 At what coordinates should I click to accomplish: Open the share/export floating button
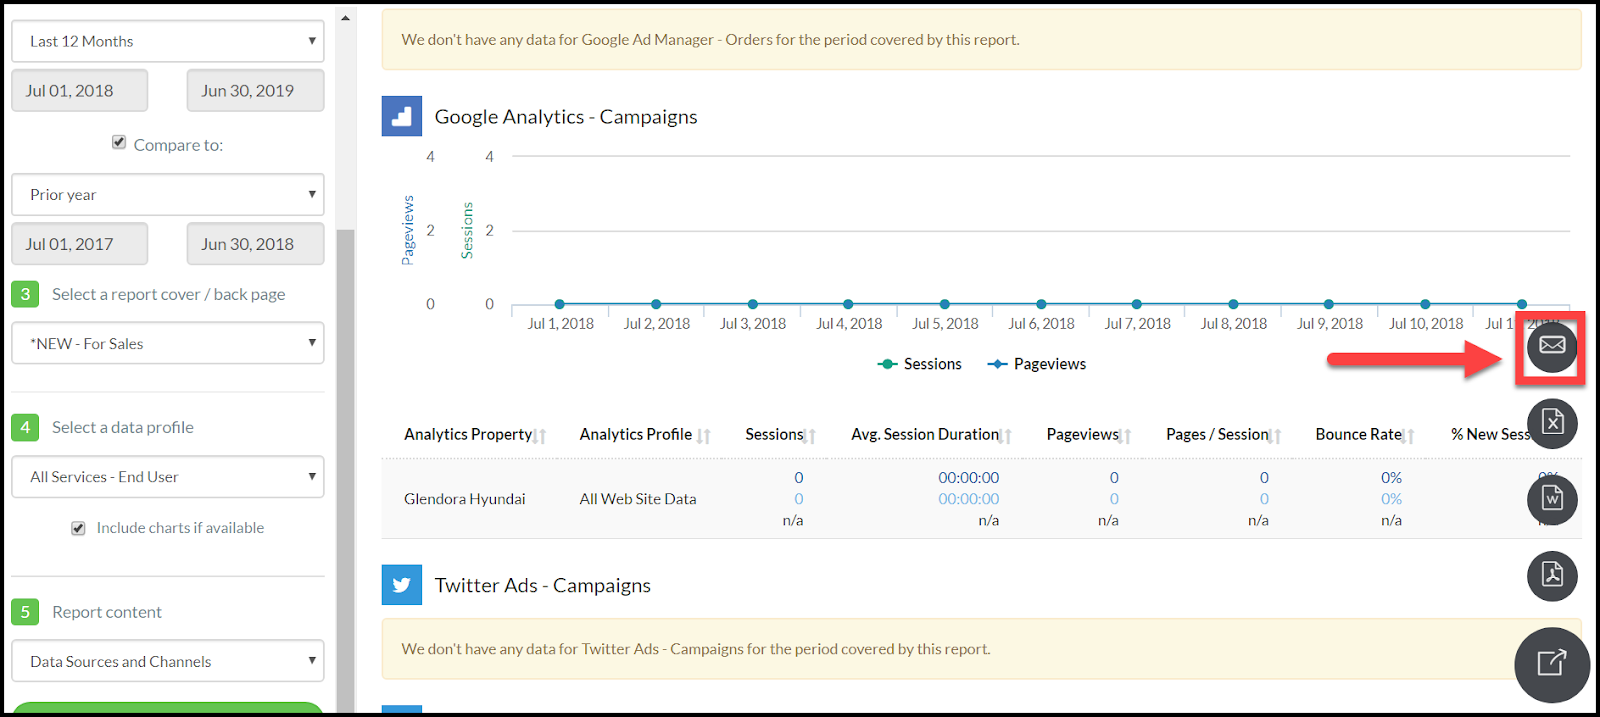click(1552, 664)
